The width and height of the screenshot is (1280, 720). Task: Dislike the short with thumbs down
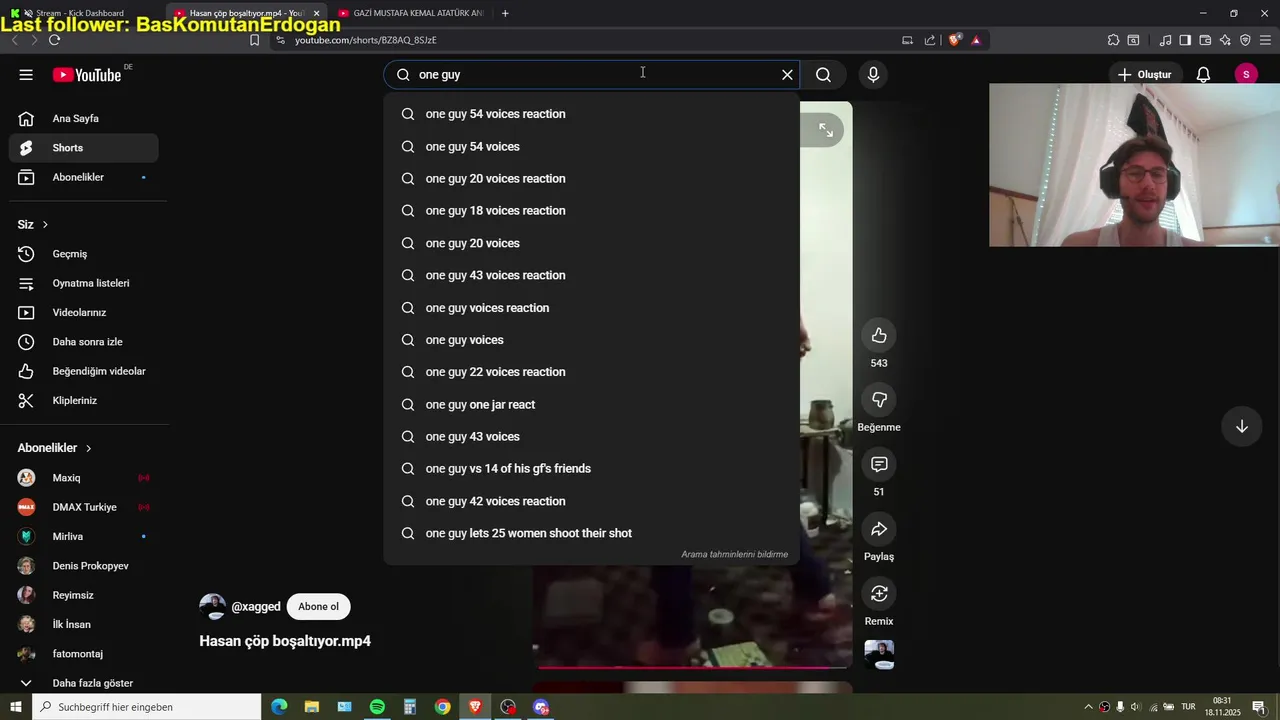click(x=879, y=400)
